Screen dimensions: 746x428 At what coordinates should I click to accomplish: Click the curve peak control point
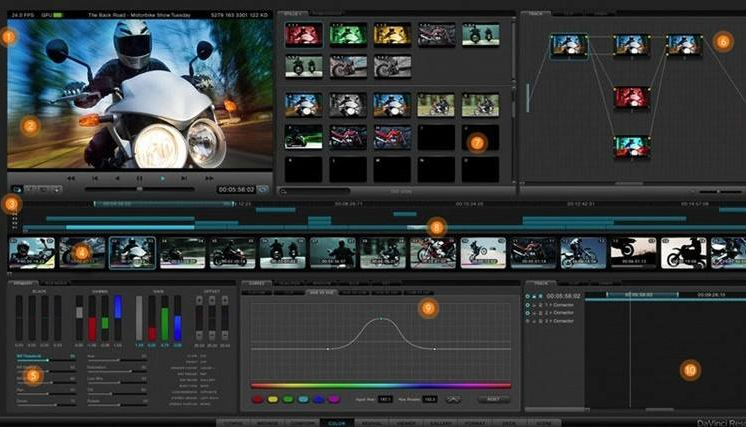pyautogui.click(x=381, y=319)
